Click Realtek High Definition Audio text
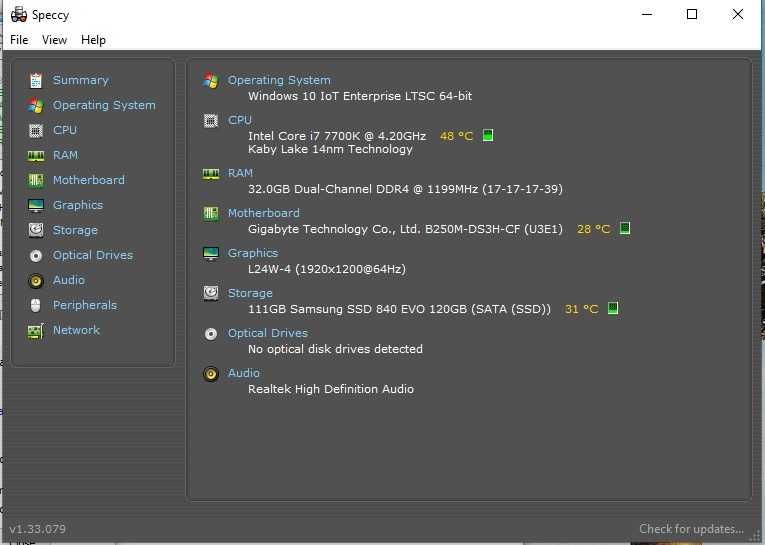 [331, 389]
